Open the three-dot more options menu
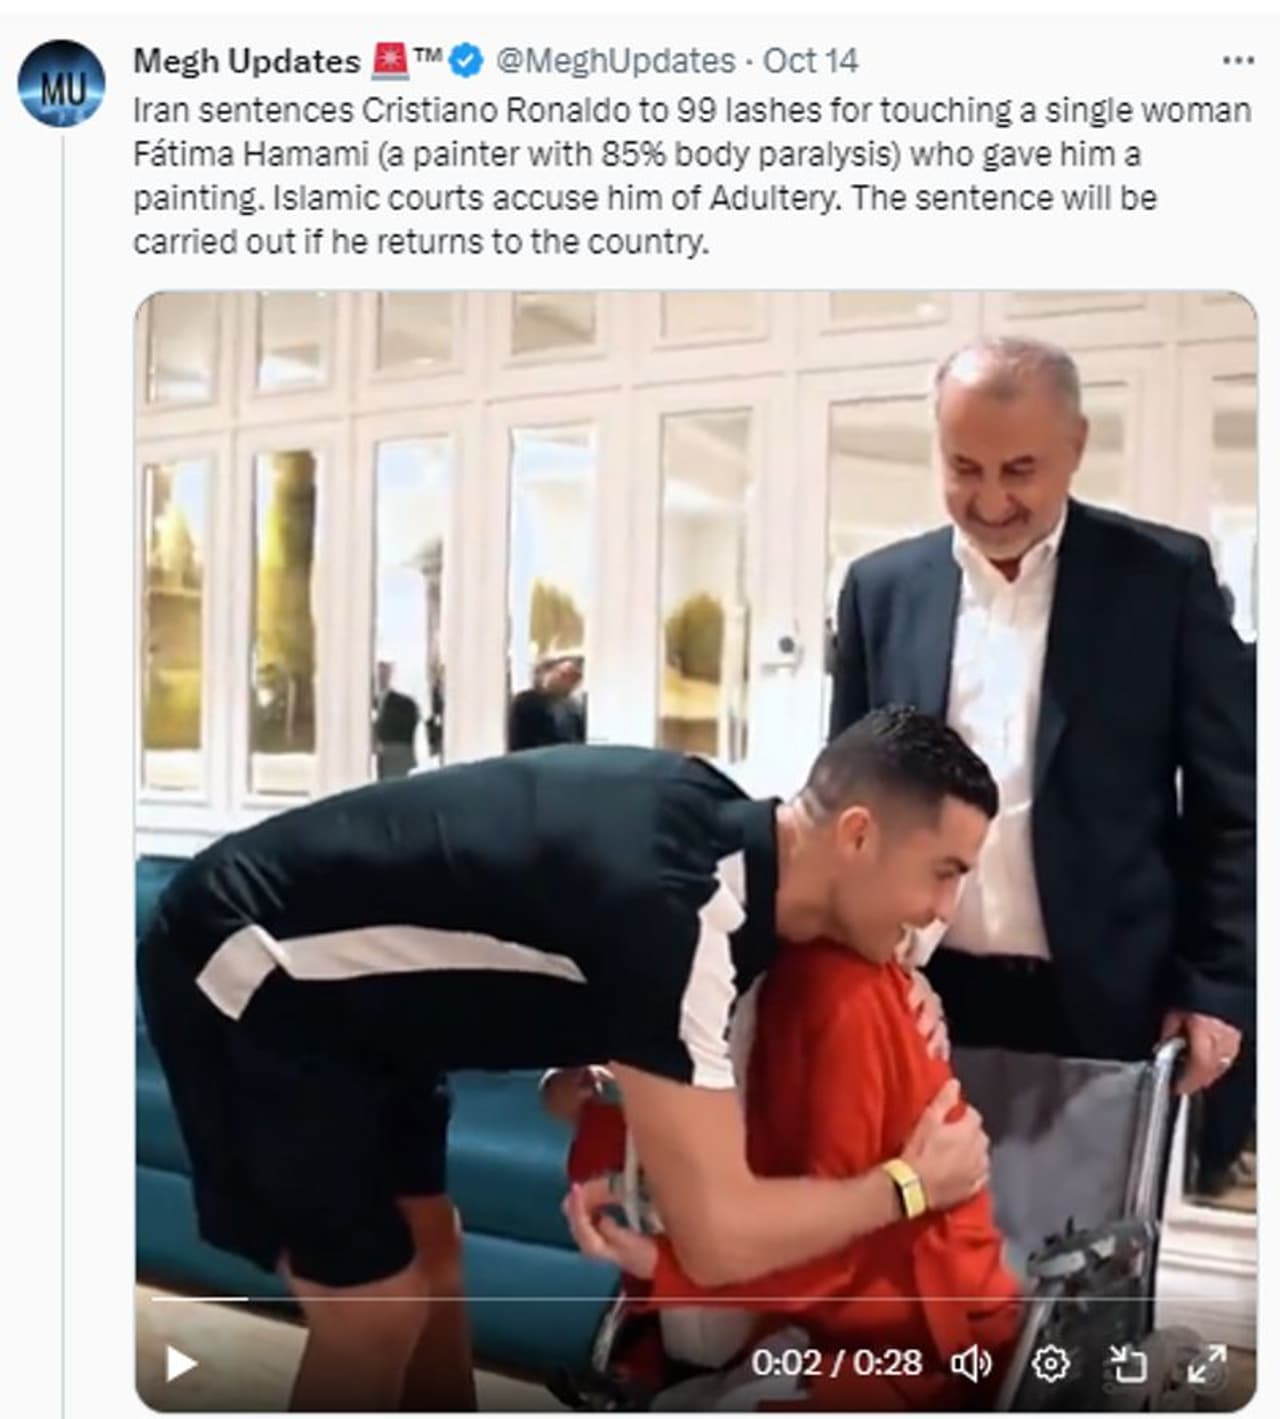1280x1419 pixels. point(1238,61)
